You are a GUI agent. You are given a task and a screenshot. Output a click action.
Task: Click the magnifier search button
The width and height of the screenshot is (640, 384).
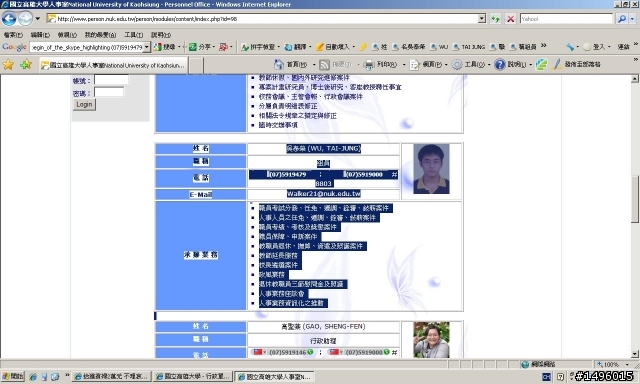point(622,19)
